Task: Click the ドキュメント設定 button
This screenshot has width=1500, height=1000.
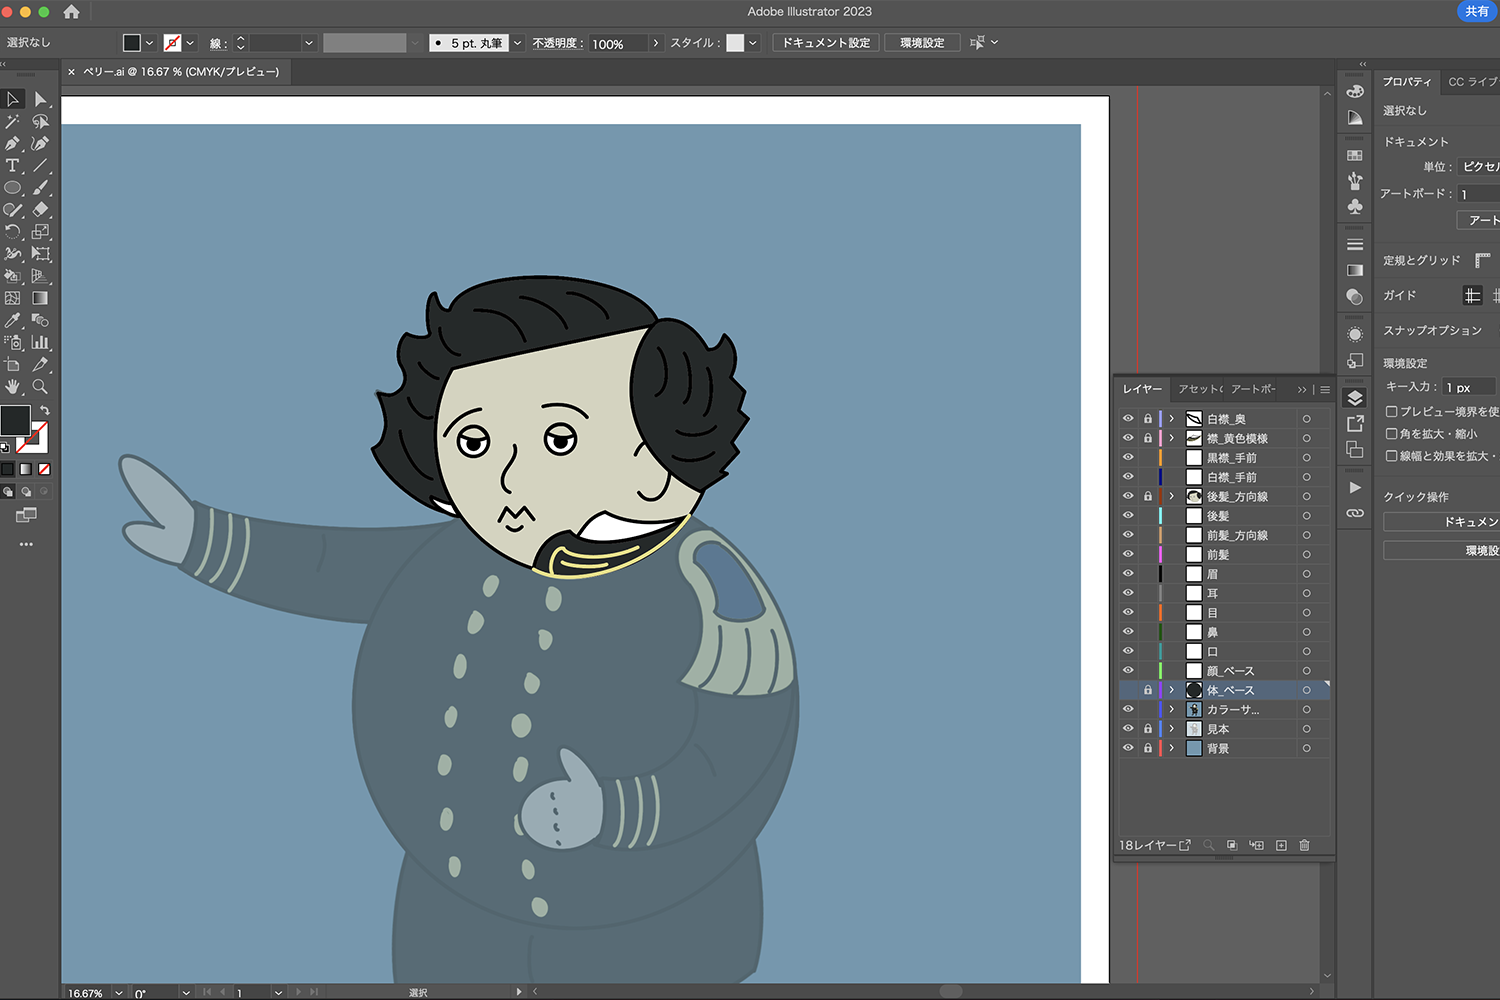Action: 826,43
